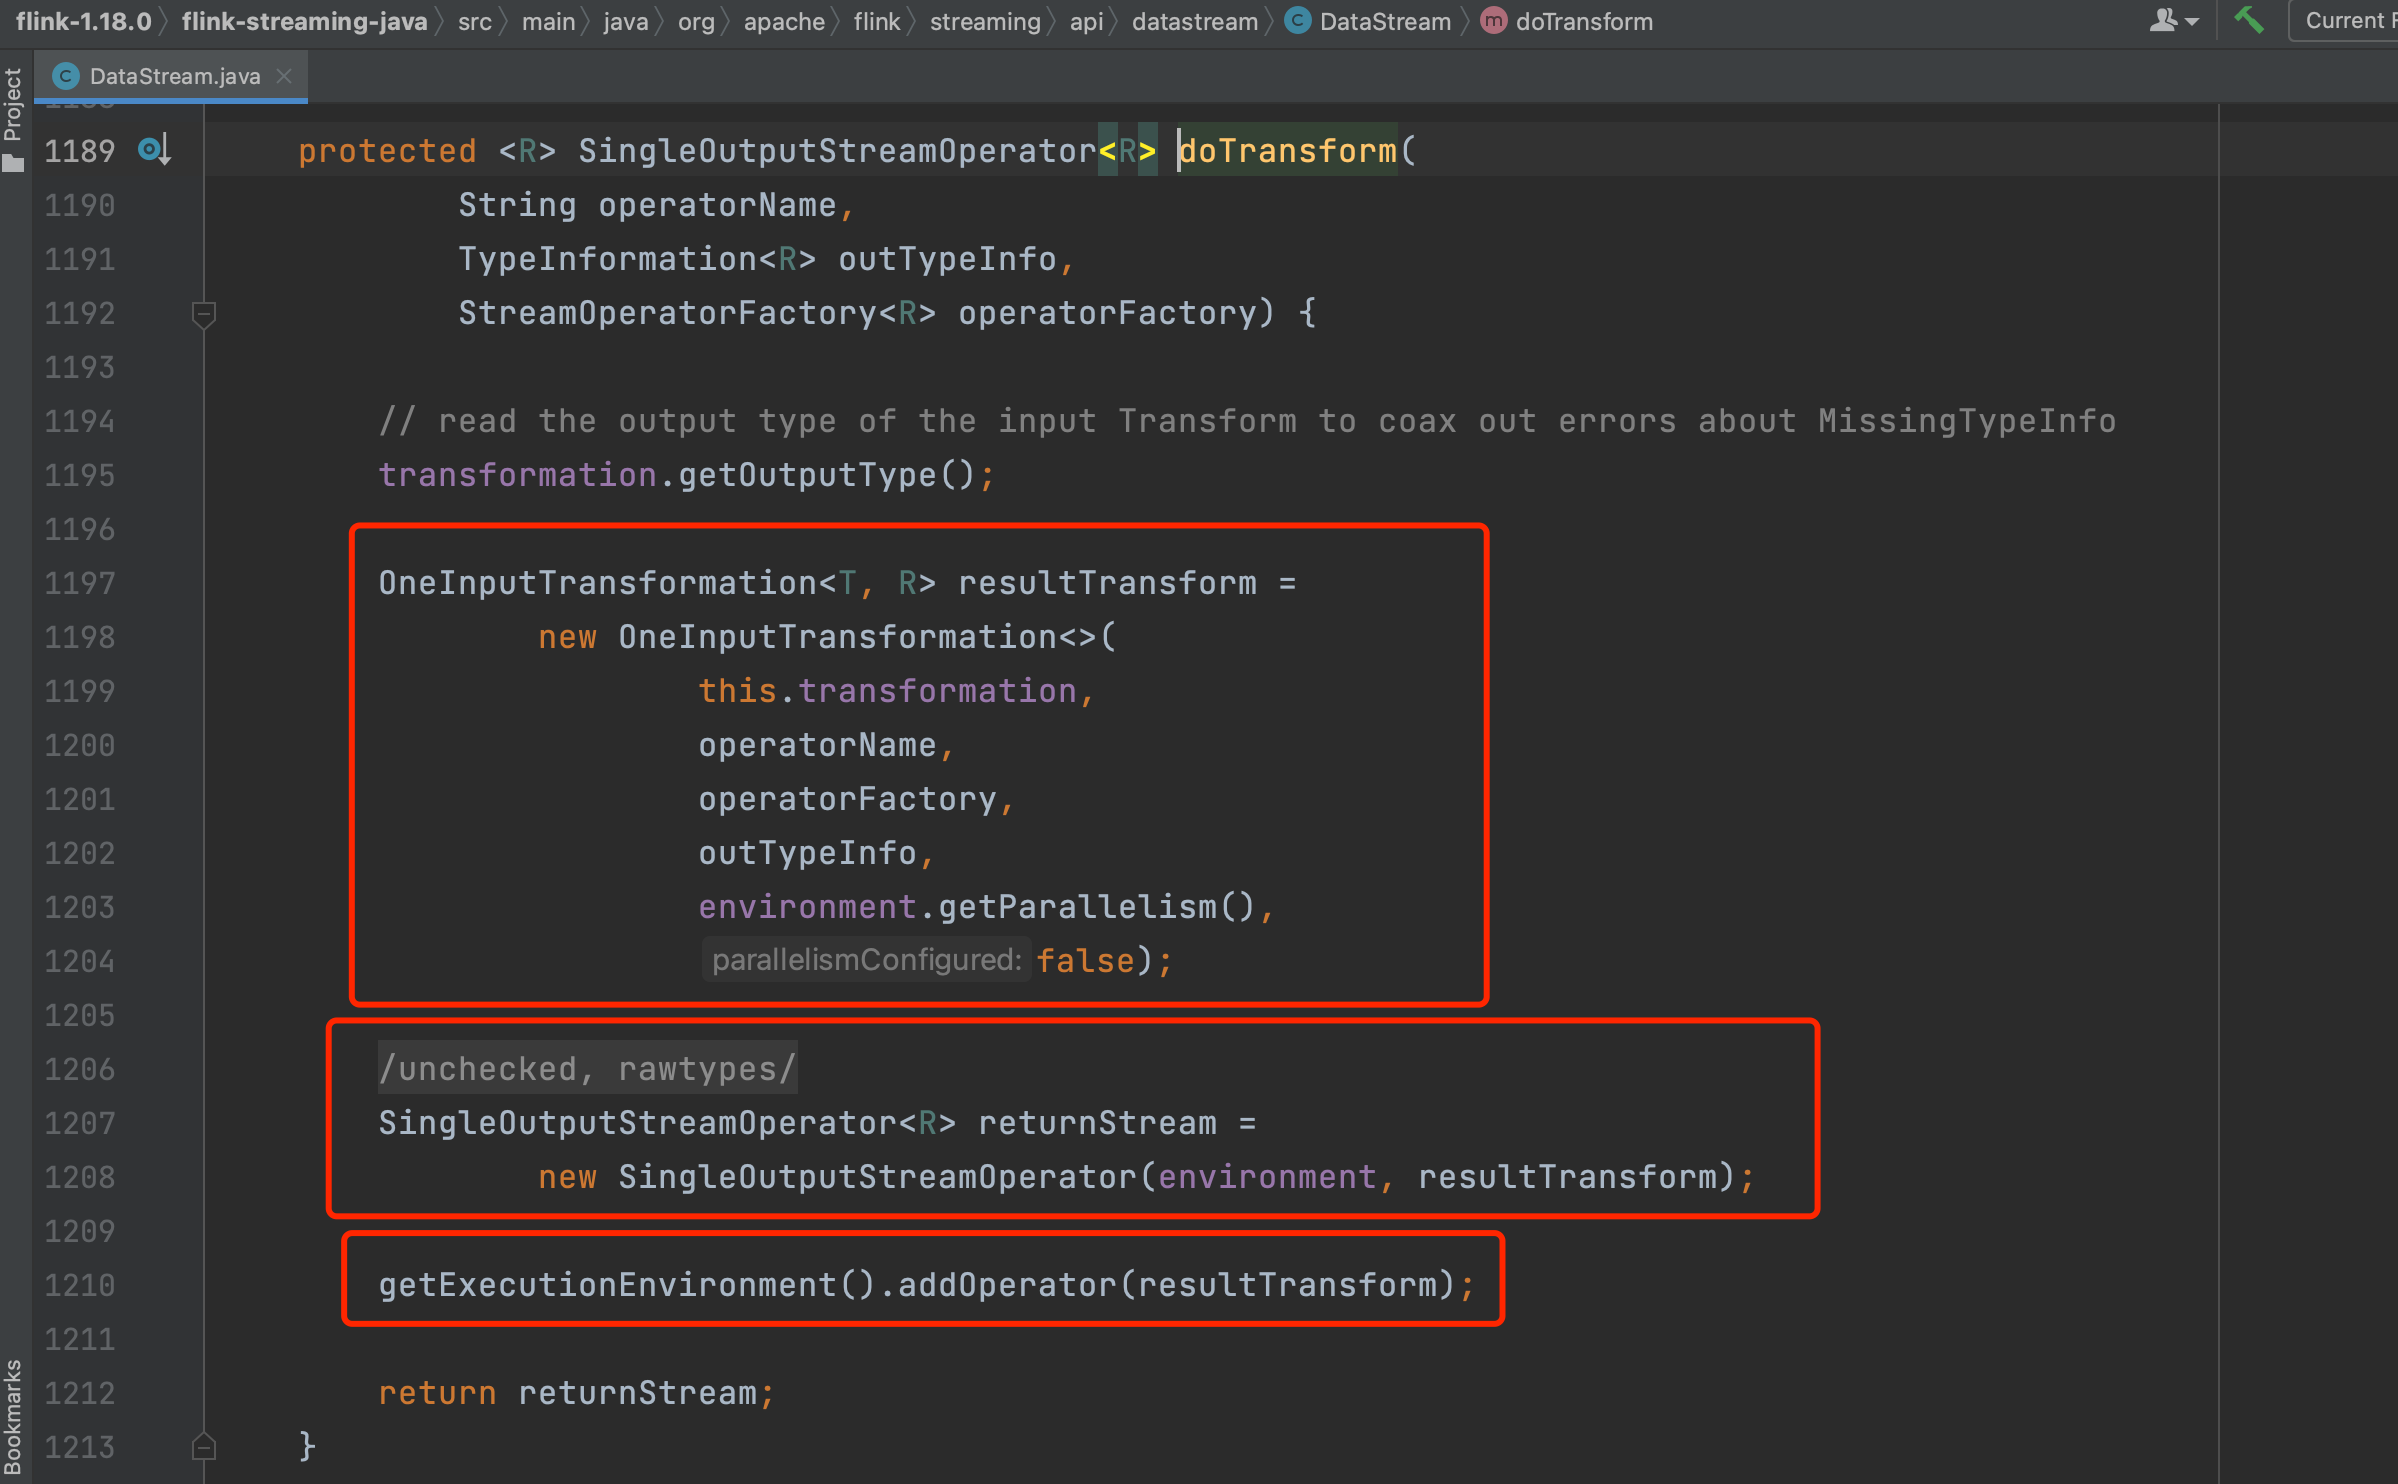
Task: Click the parallelismConfigured inlay hint
Action: pyautogui.click(x=866, y=960)
